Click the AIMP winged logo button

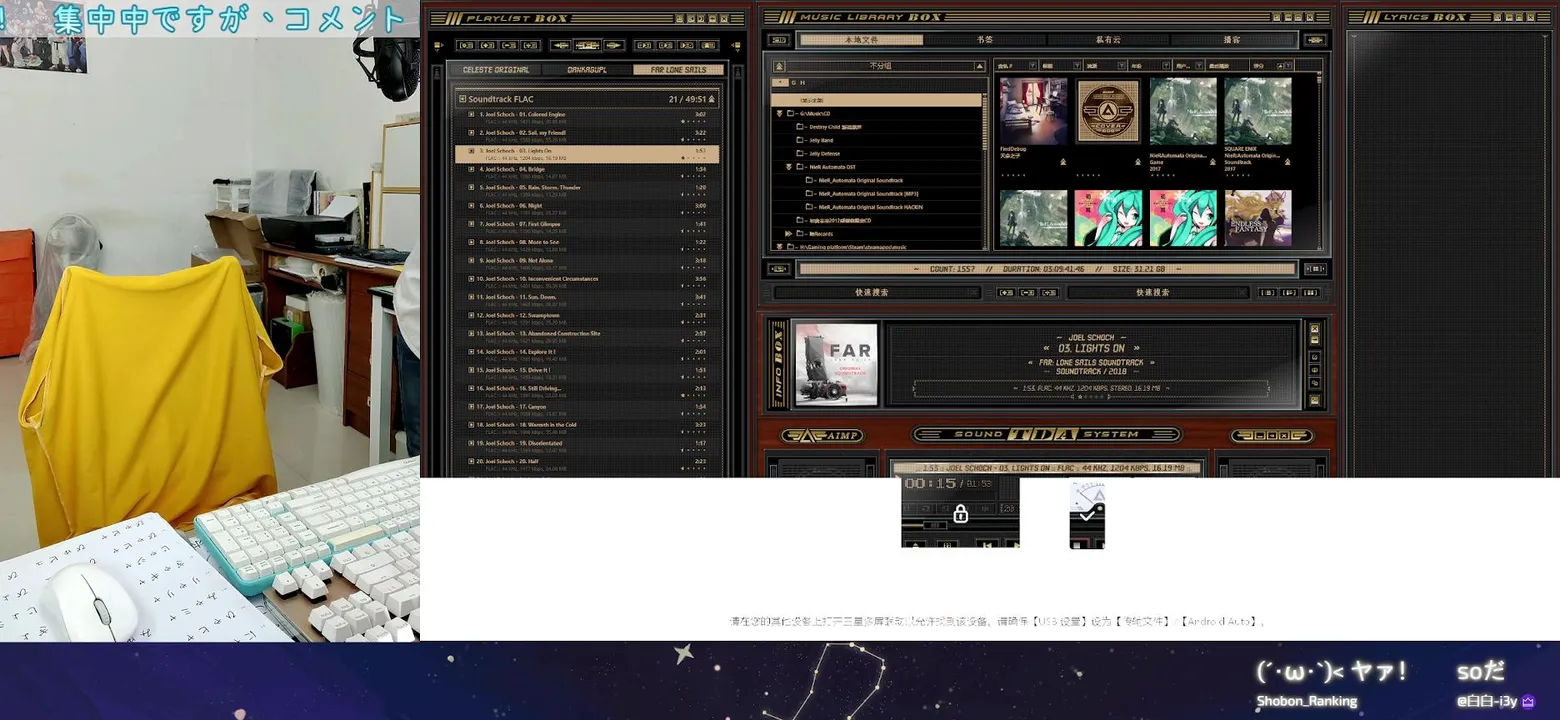(x=821, y=435)
